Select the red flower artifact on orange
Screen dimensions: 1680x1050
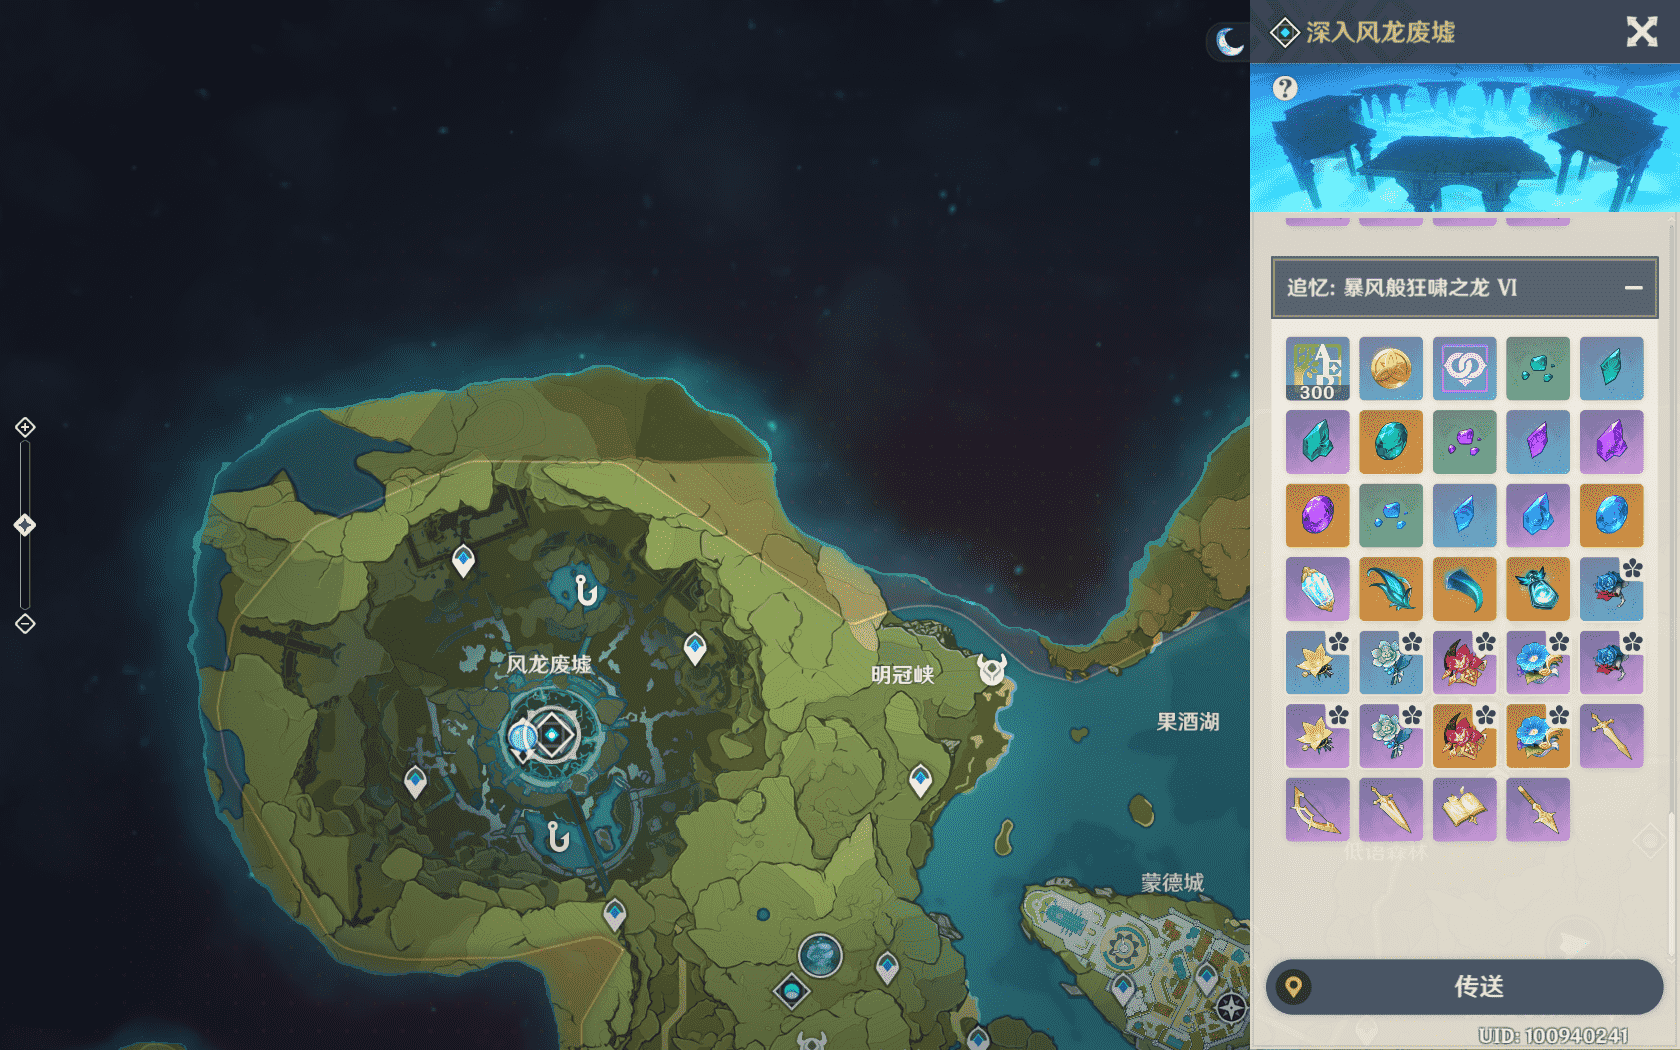tap(1464, 736)
